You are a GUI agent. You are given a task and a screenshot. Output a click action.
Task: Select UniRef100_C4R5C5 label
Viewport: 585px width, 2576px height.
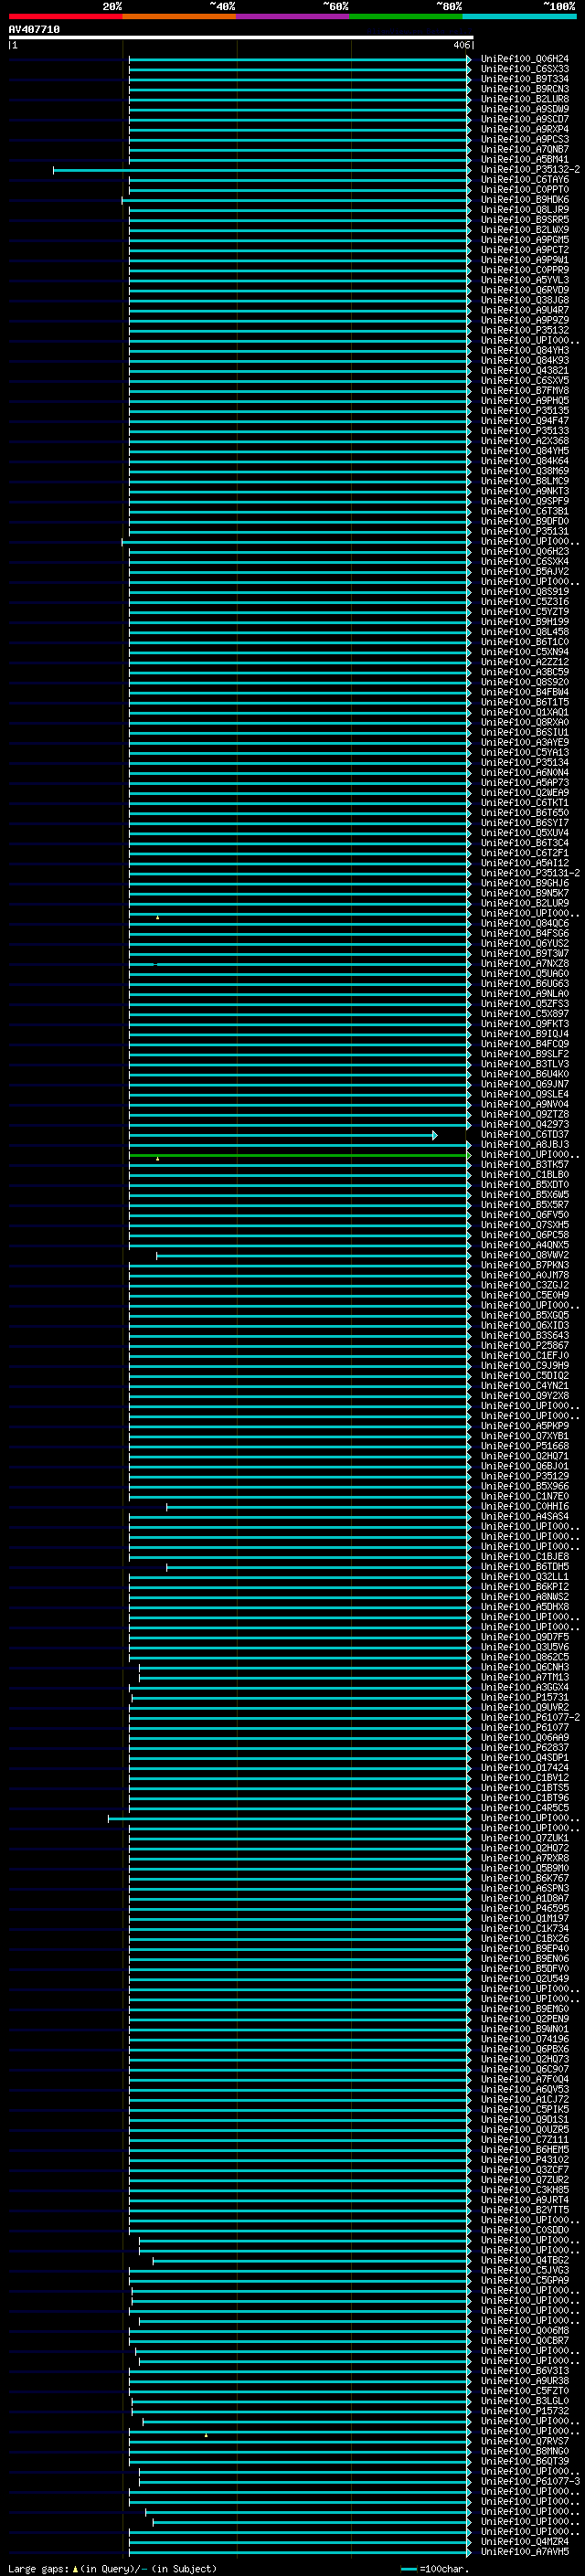pos(524,1808)
